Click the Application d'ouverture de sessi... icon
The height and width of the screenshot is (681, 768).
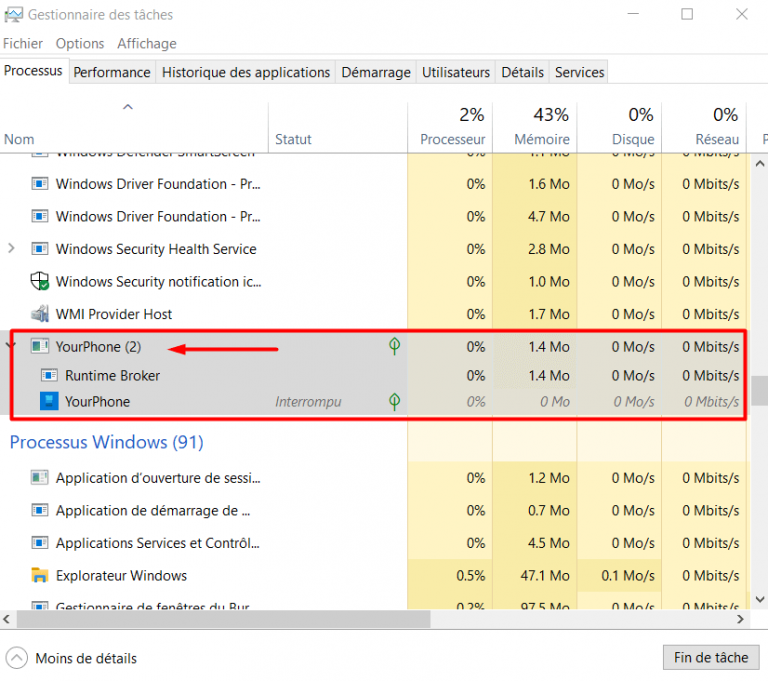[x=40, y=477]
